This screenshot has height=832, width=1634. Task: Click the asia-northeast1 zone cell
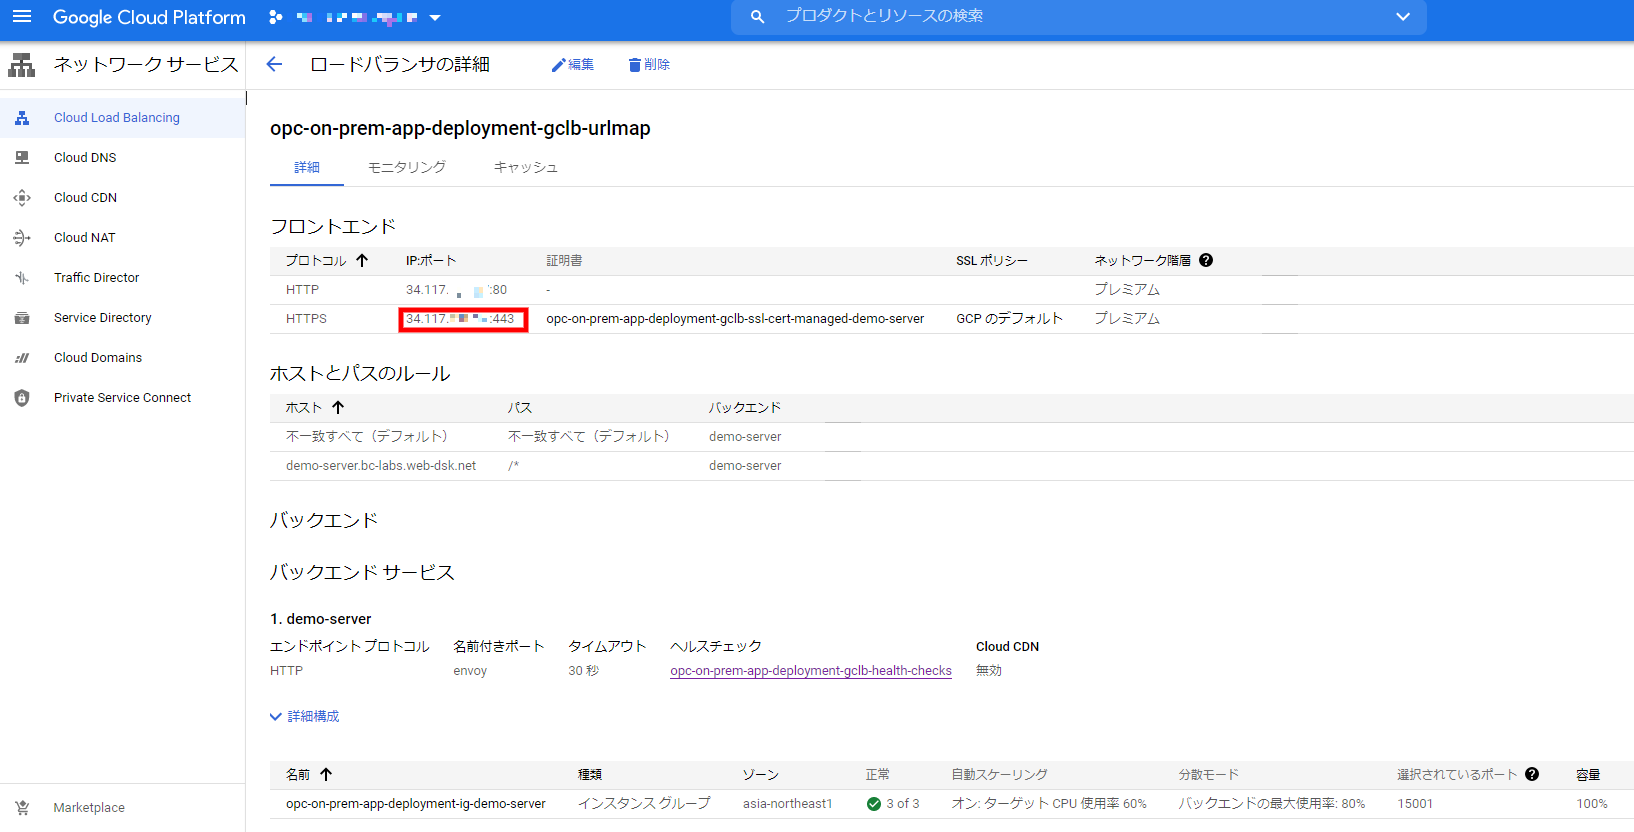click(x=787, y=804)
